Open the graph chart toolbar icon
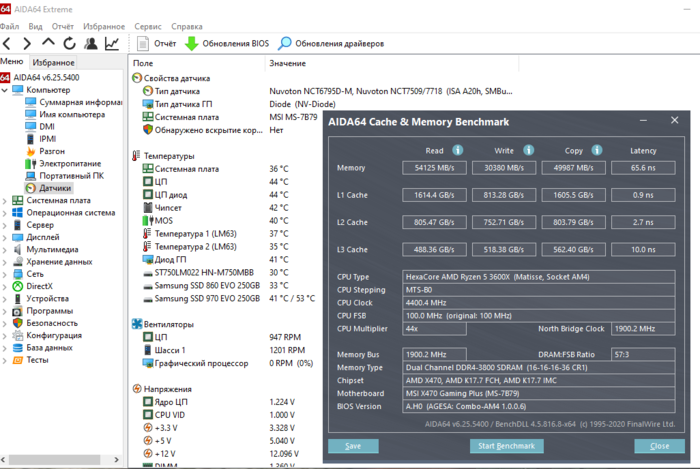Screen dimensions: 700x469 tap(112, 43)
